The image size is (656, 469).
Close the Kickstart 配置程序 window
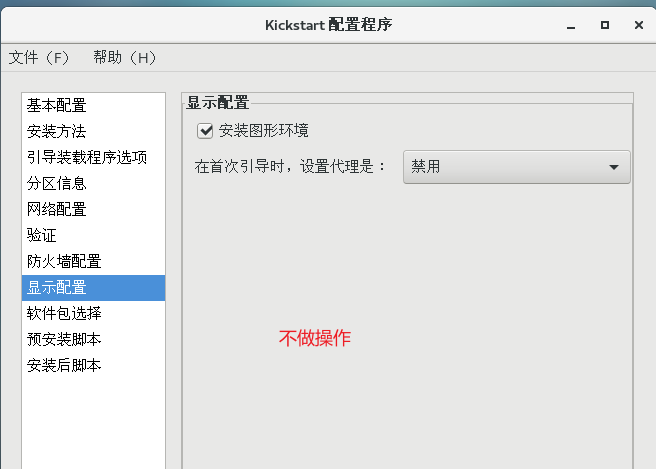639,25
